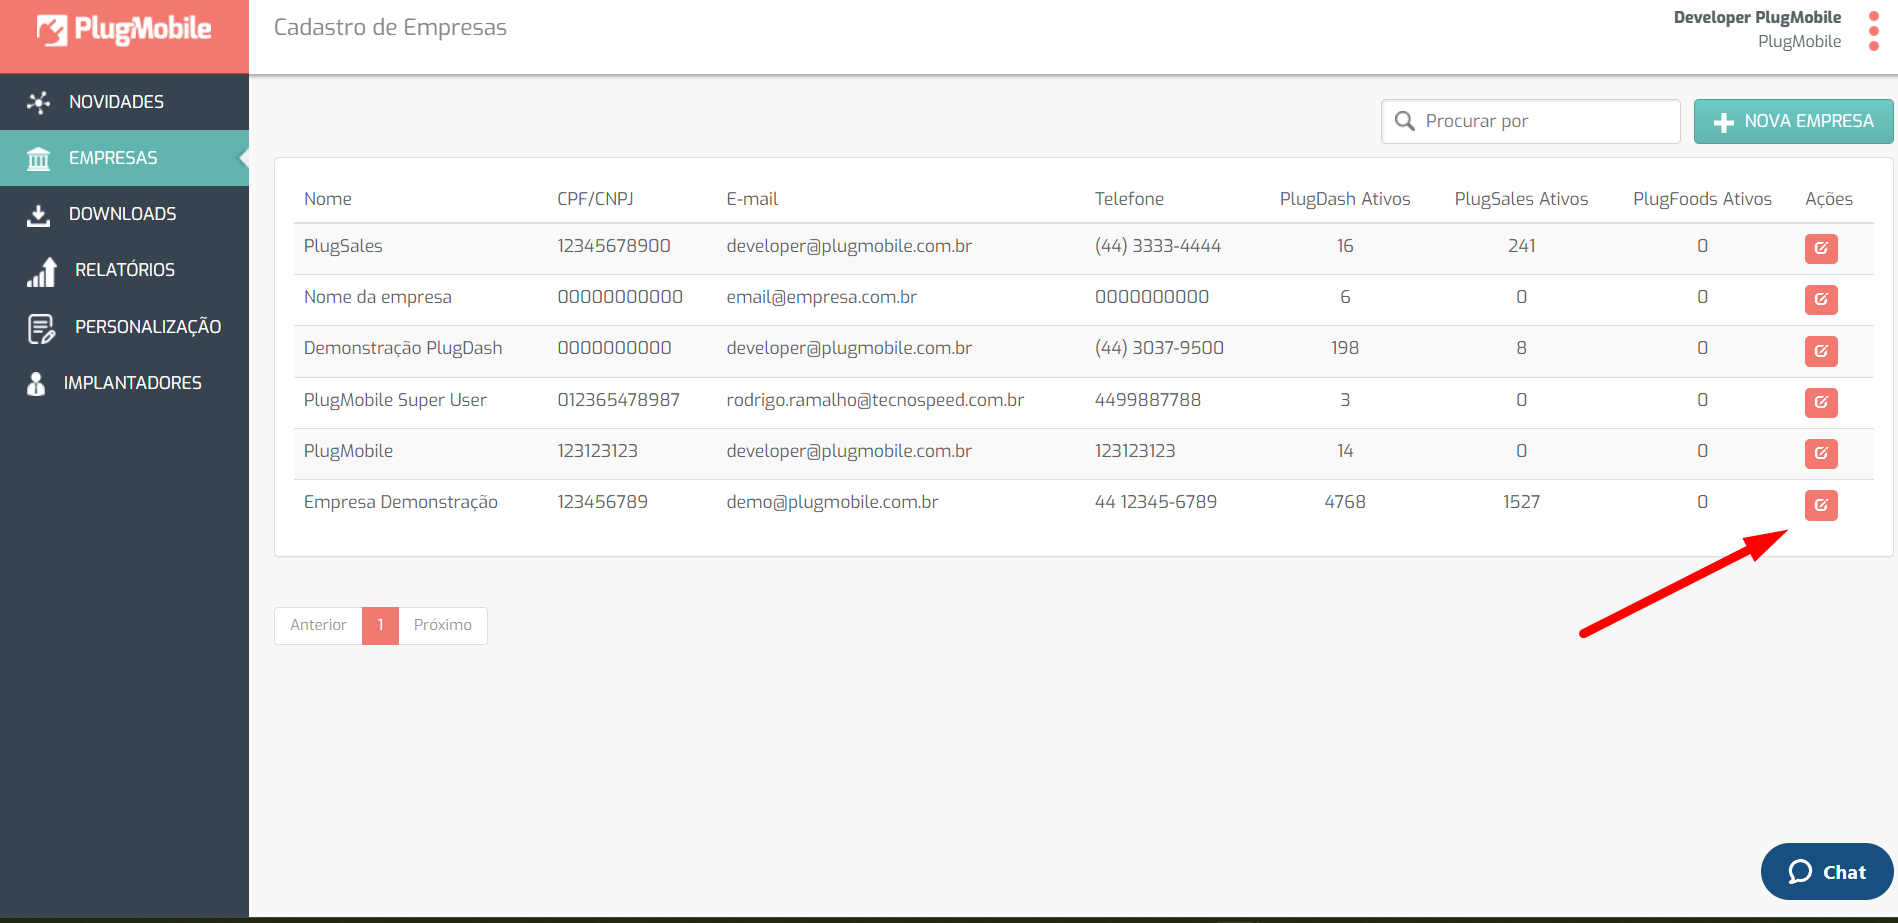
Task: Edit the Nome da empresa company
Action: [1821, 299]
